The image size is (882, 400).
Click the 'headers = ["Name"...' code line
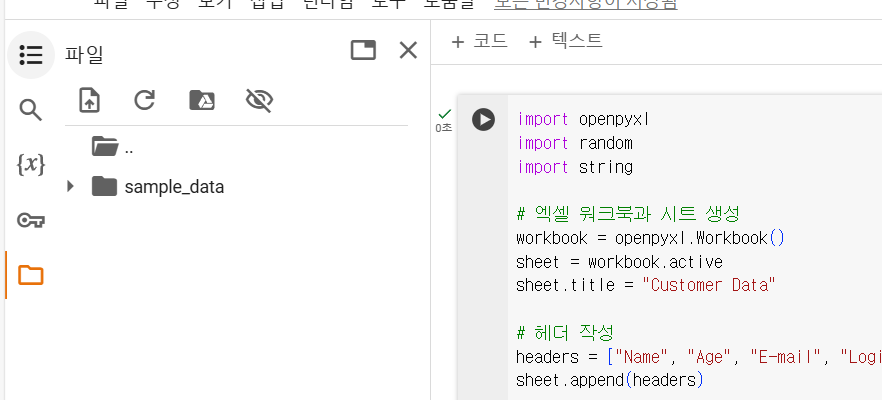coord(699,357)
